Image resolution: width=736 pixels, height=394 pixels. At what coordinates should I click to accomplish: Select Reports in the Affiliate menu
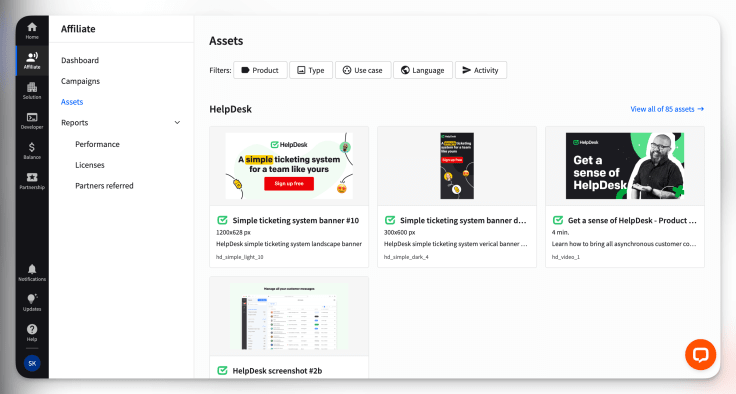75,123
